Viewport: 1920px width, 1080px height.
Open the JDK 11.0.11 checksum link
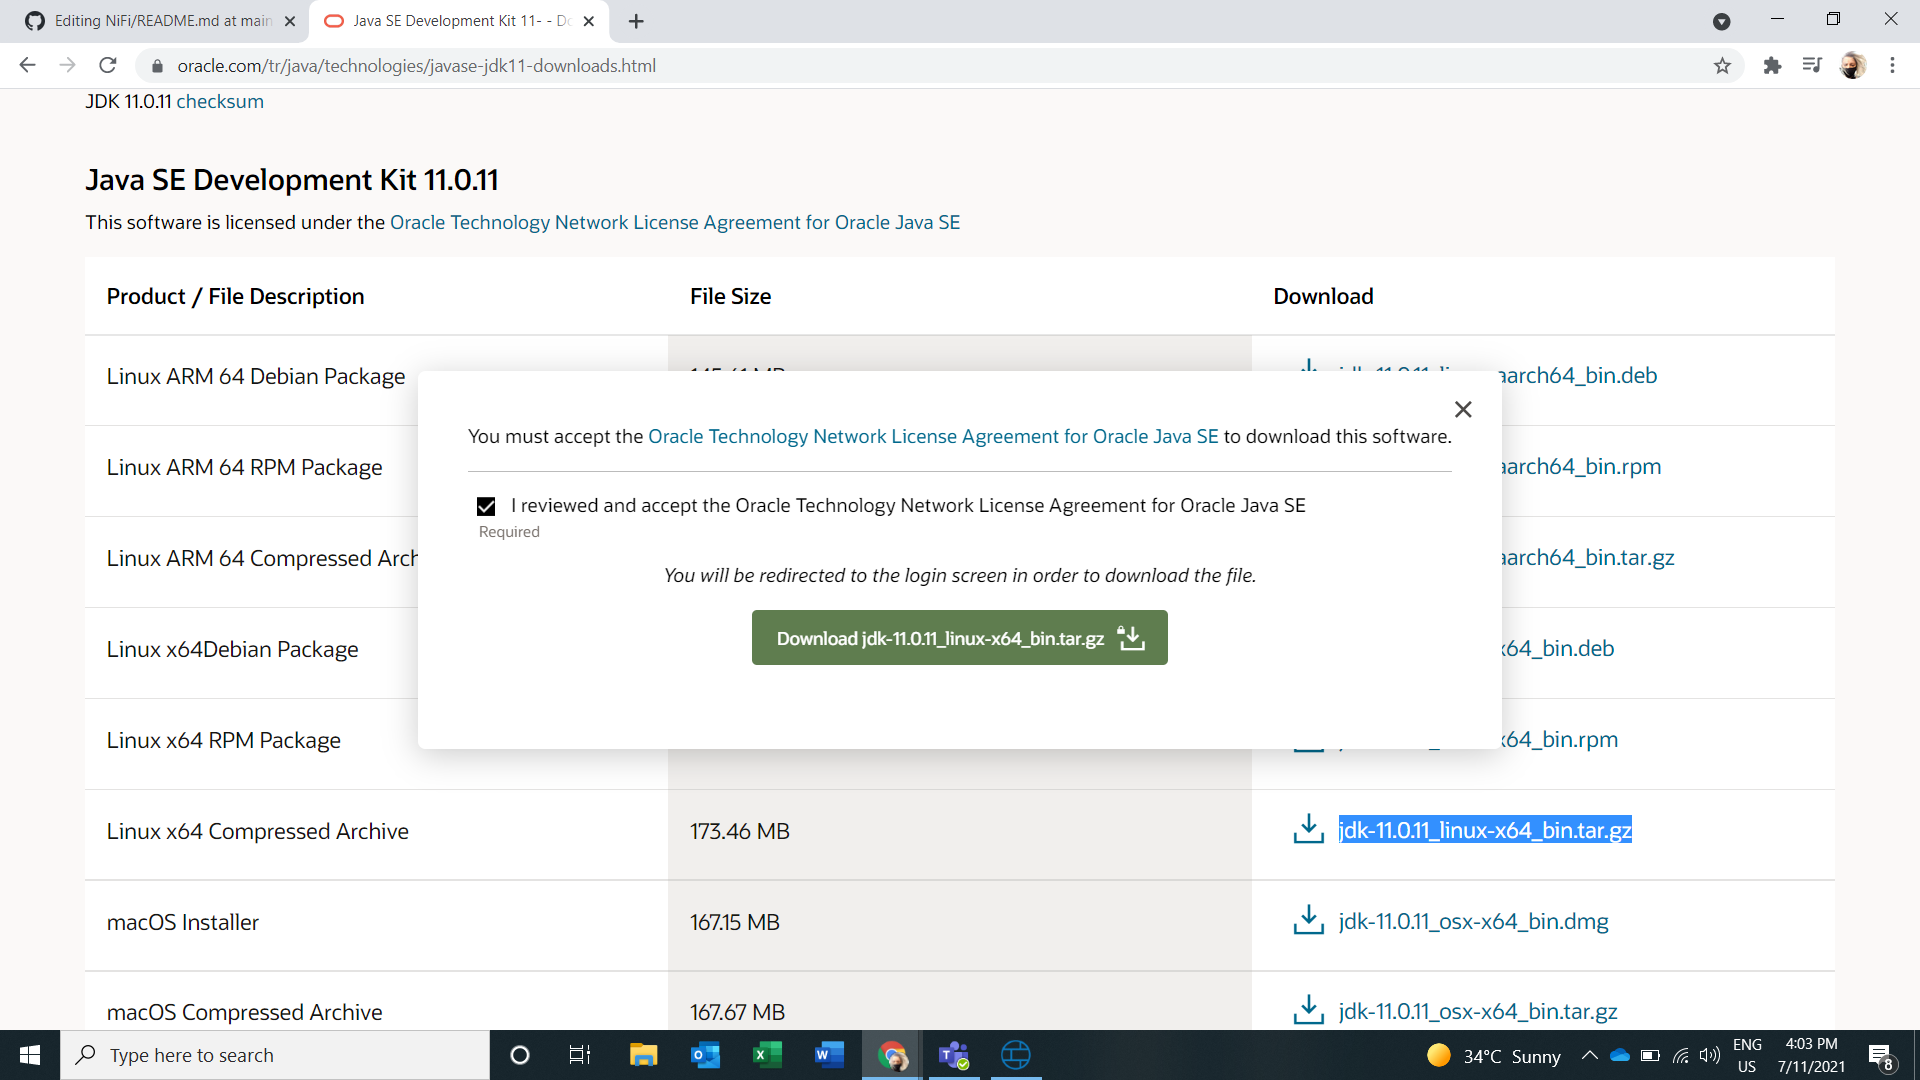point(220,101)
